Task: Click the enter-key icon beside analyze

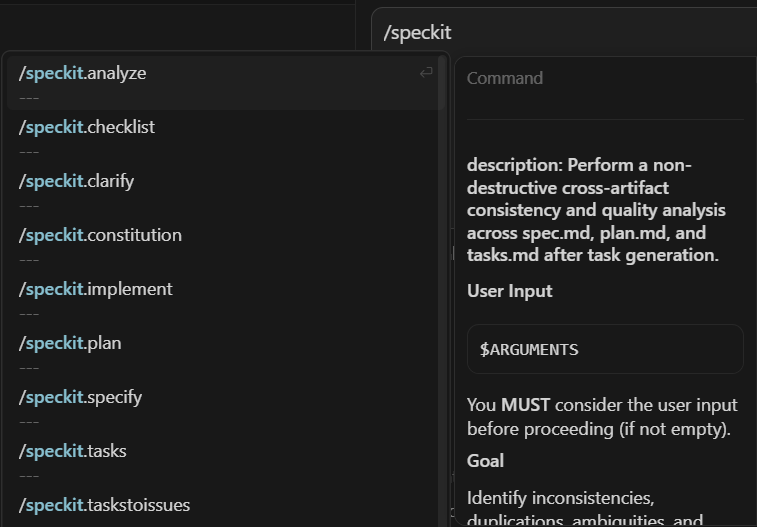Action: [426, 73]
